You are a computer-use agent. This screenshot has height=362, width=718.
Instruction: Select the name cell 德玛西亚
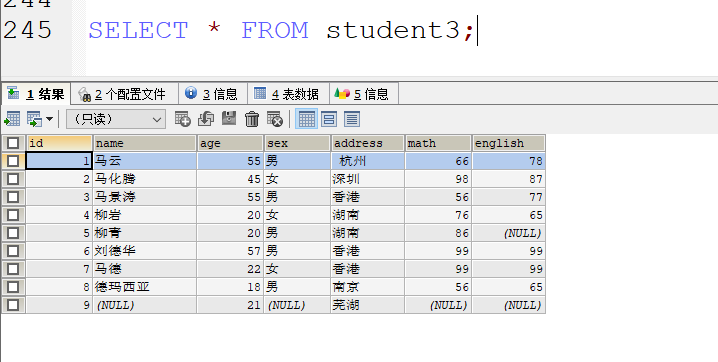(145, 287)
